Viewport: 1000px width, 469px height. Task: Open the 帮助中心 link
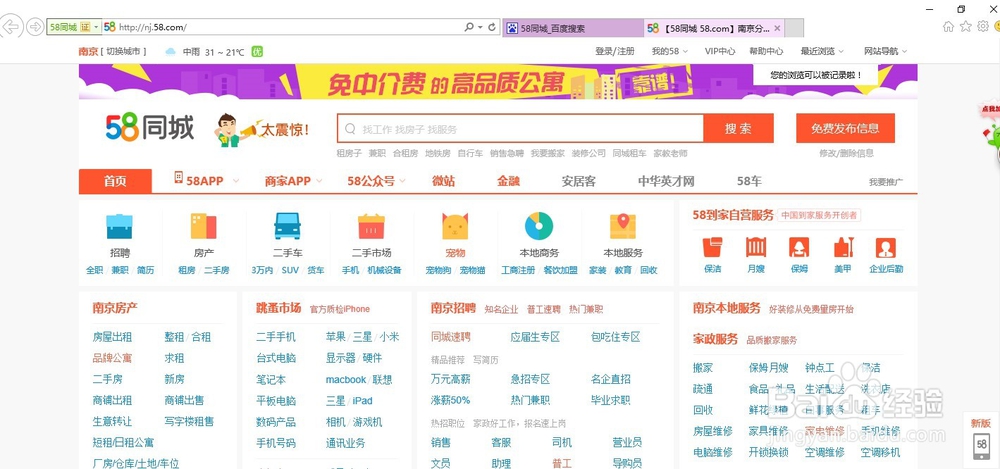[x=766, y=51]
